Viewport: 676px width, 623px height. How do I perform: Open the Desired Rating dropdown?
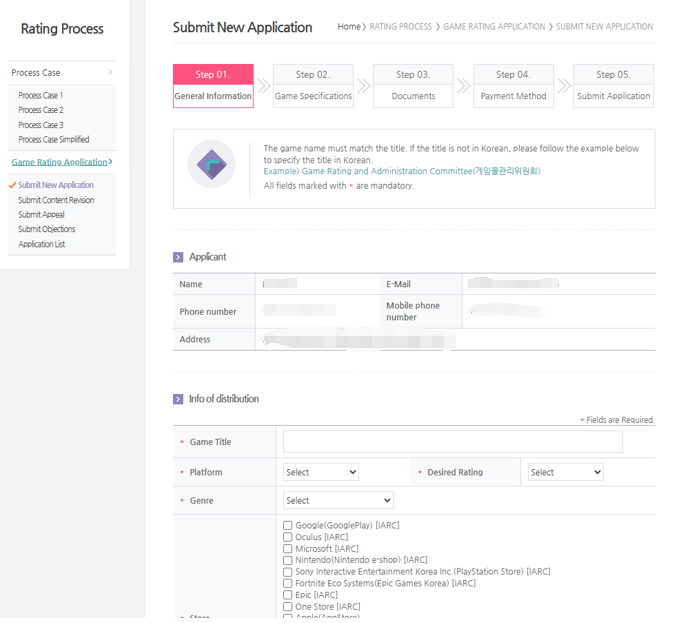tap(565, 472)
